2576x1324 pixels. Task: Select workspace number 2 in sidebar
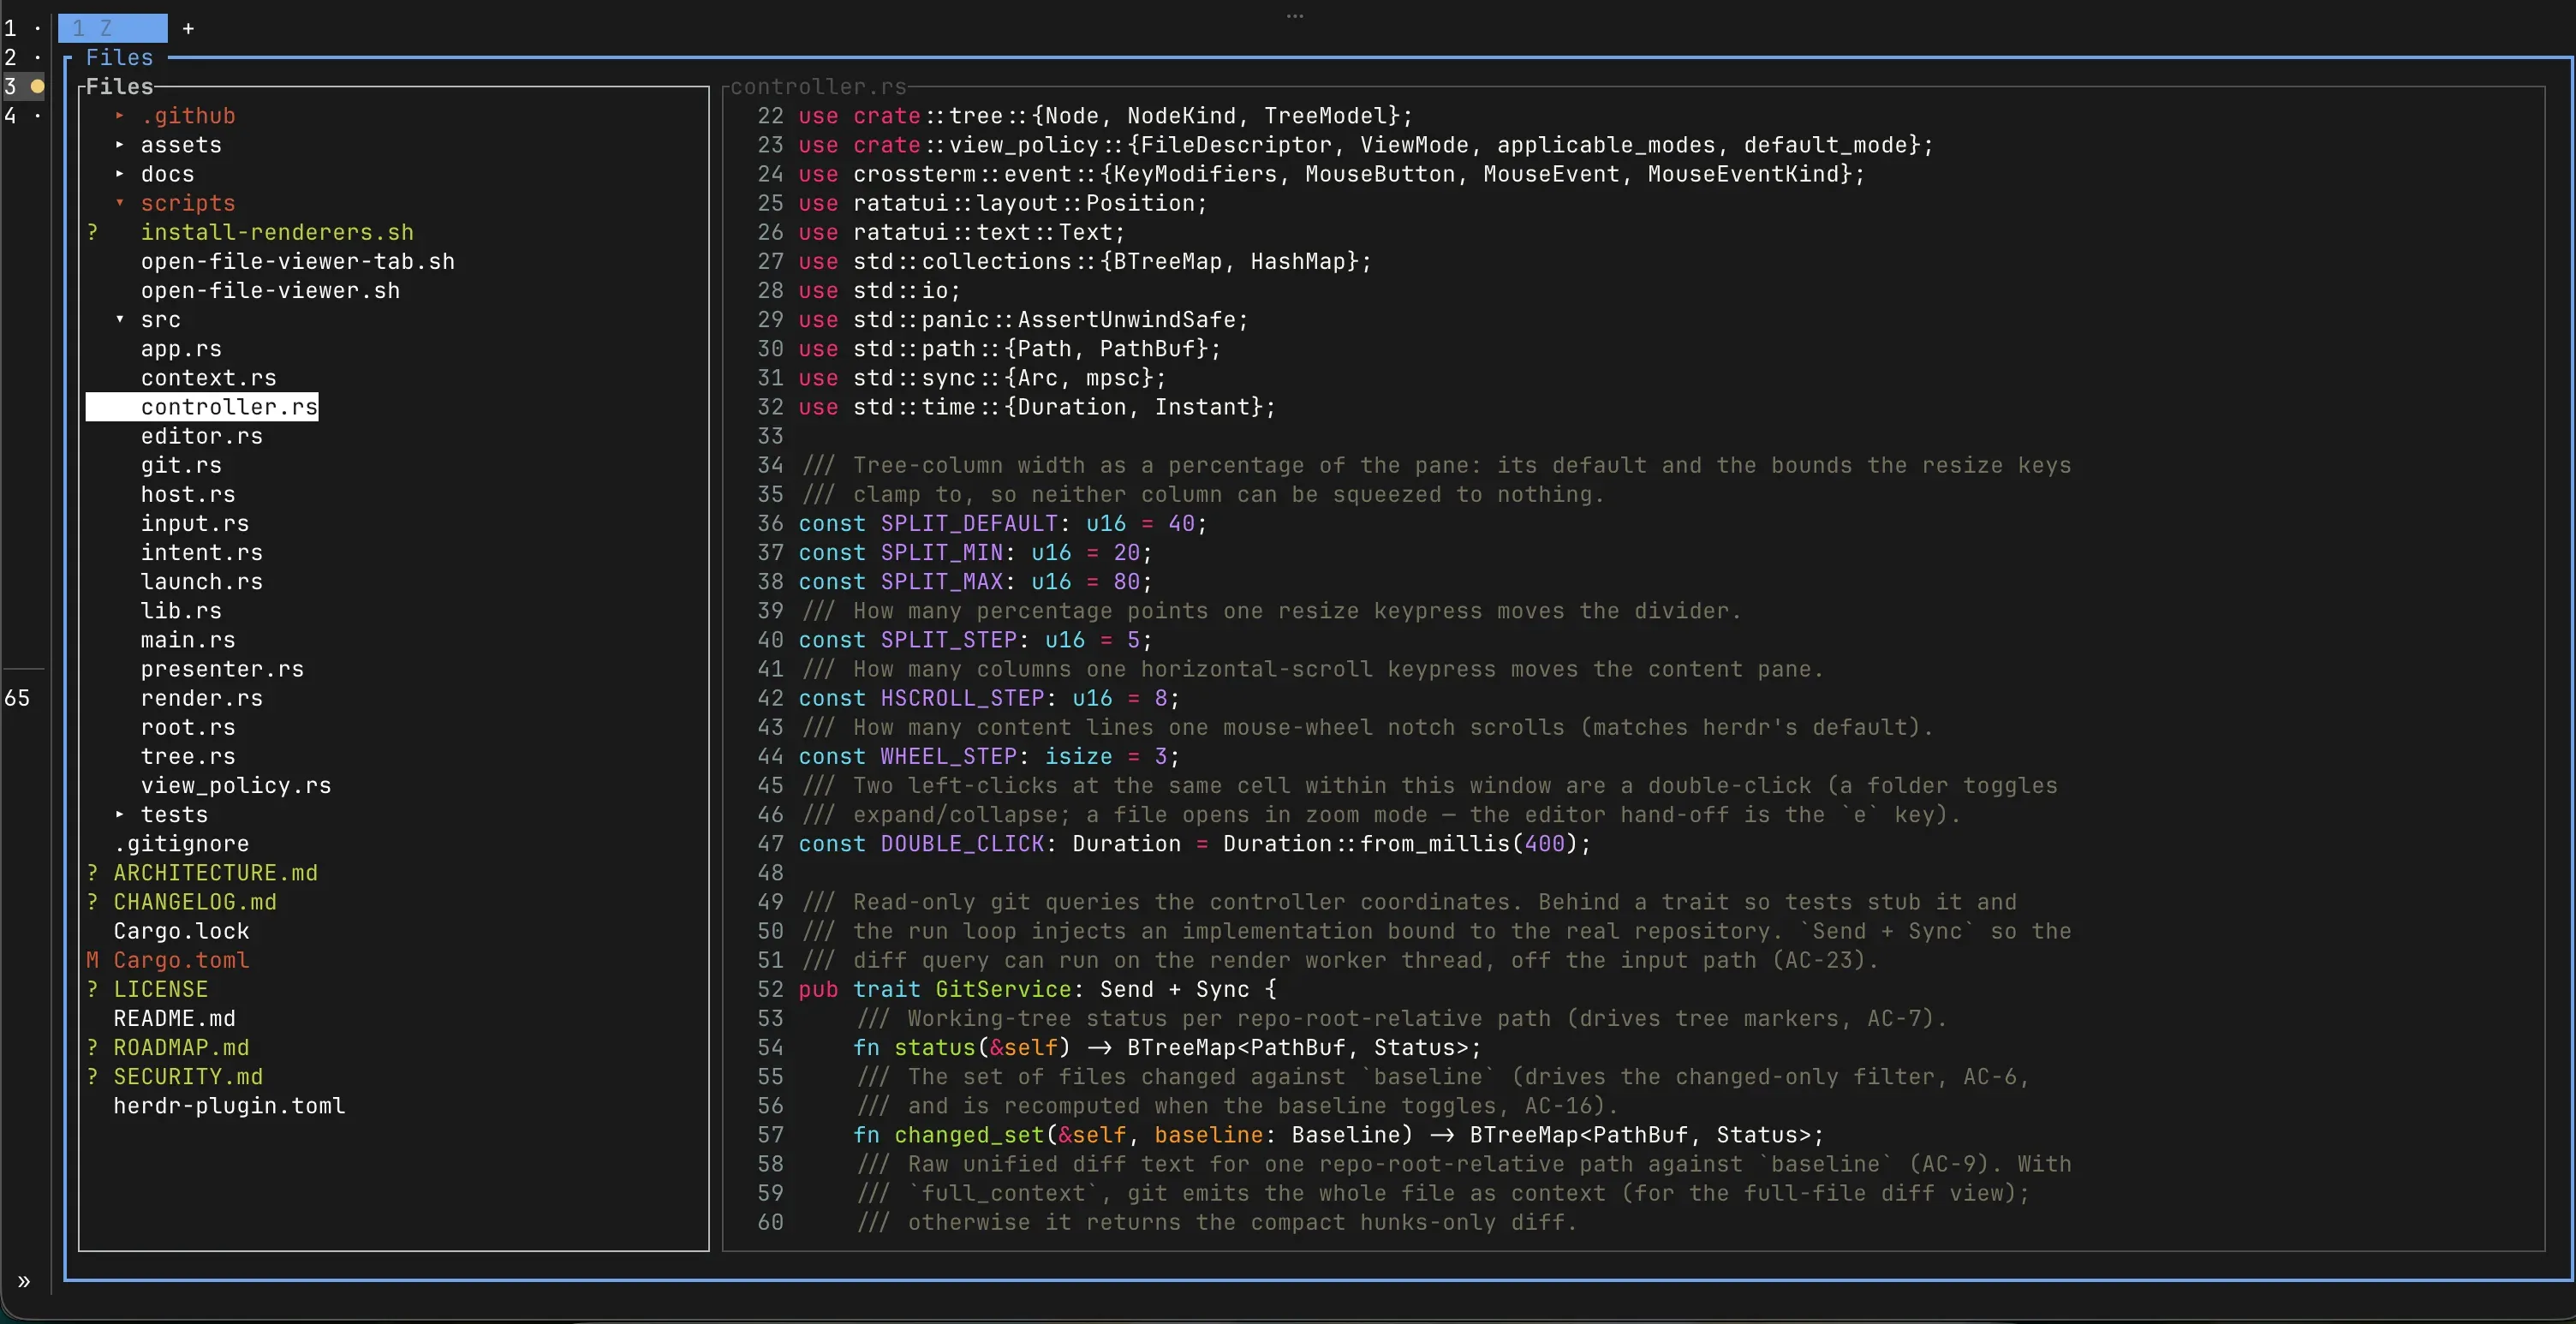tap(23, 57)
